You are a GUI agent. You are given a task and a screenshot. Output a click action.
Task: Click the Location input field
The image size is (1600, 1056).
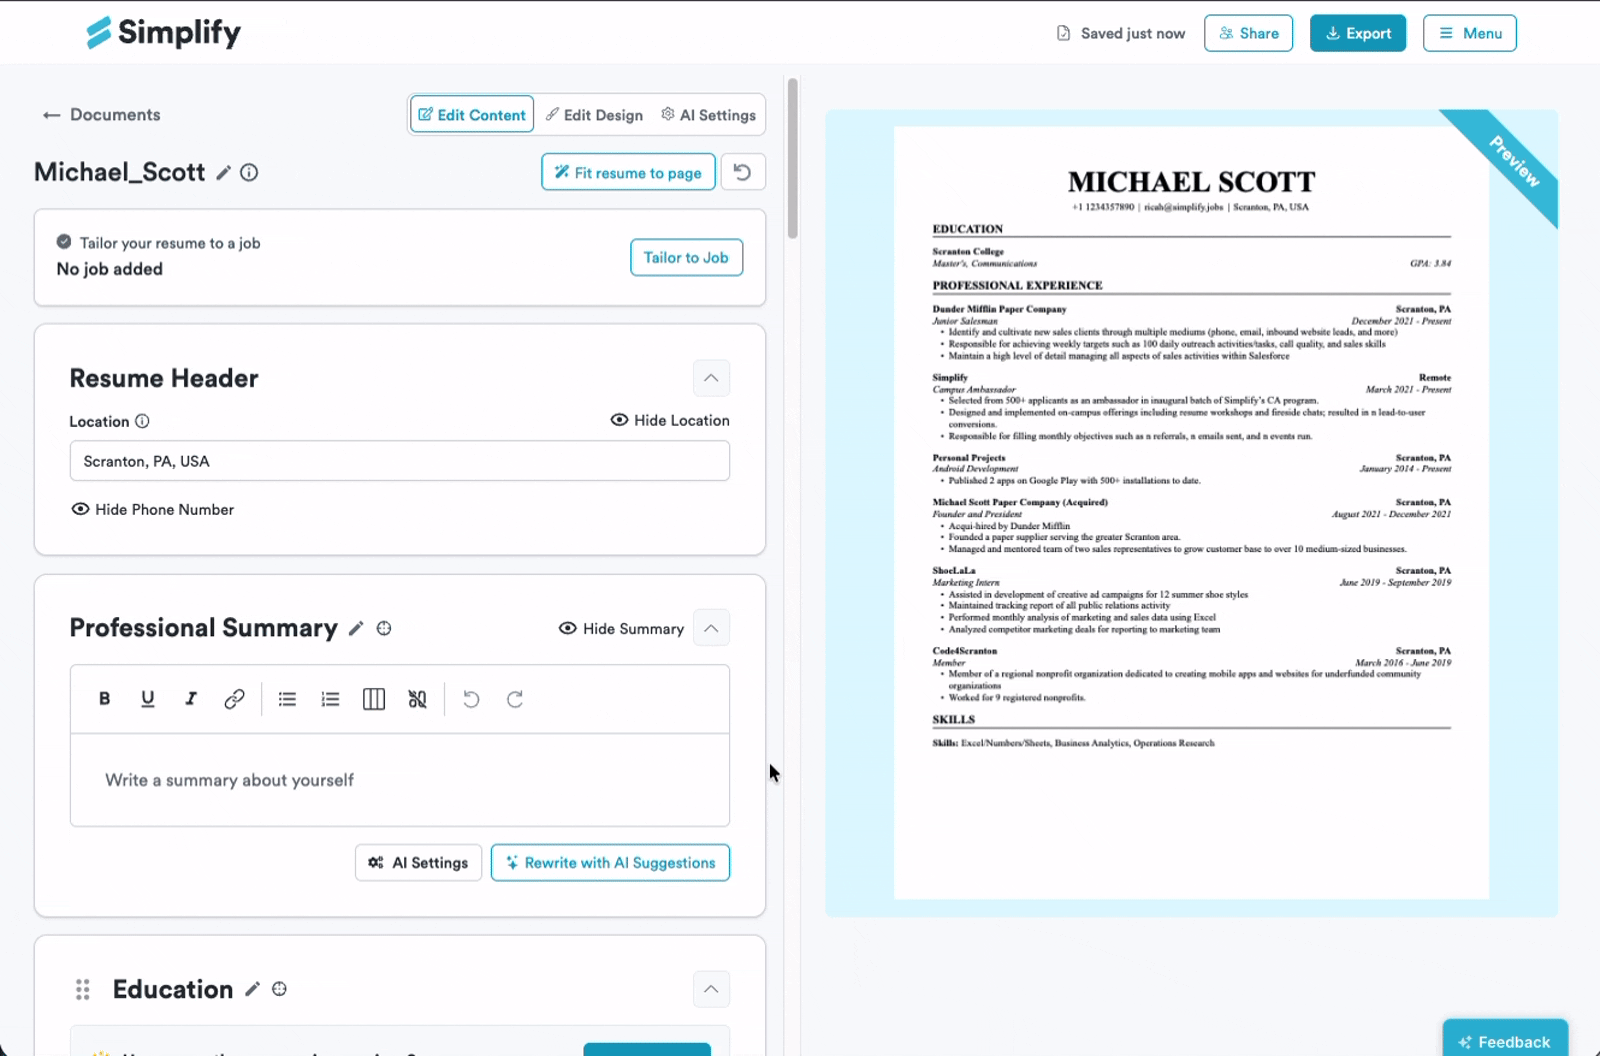[400, 461]
